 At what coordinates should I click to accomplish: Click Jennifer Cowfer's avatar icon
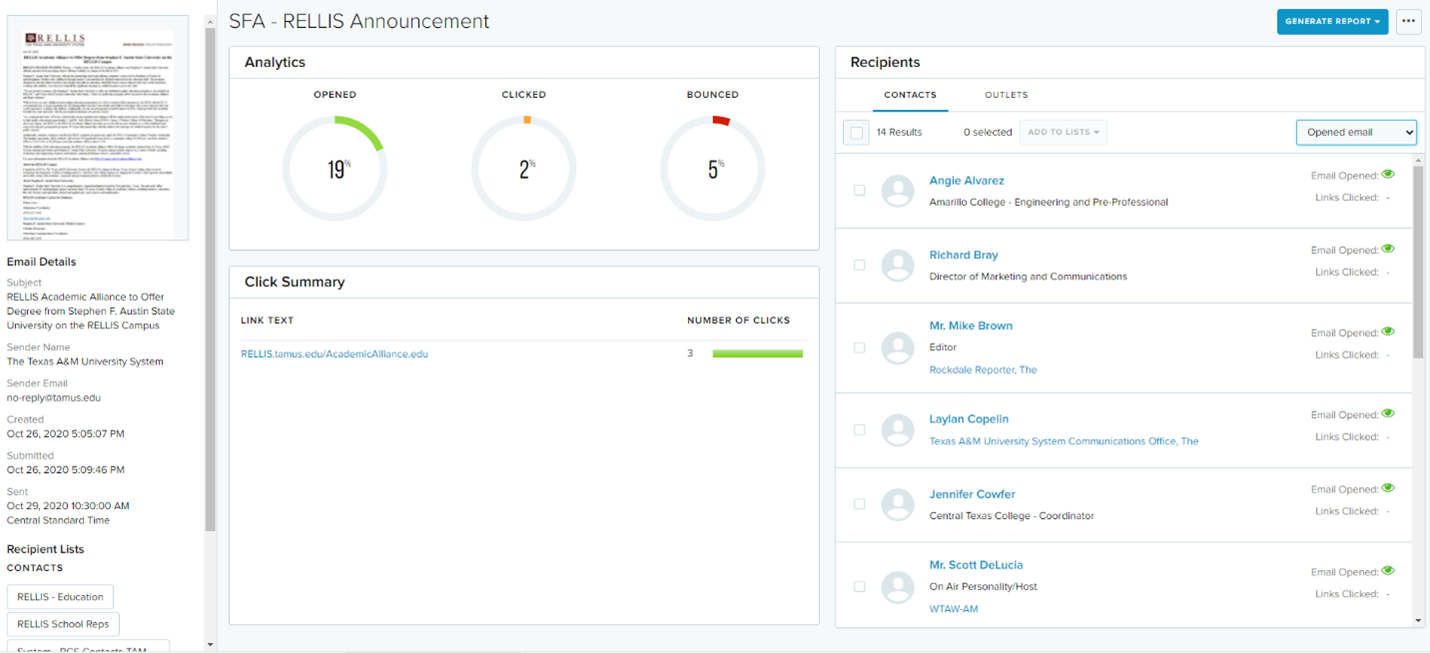[898, 504]
